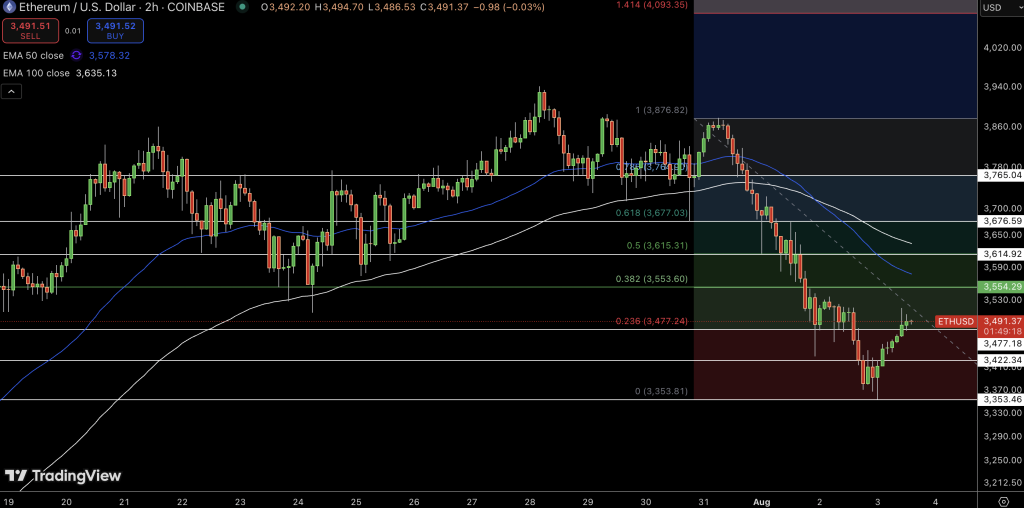Click the SELL 3,491.51 button
The height and width of the screenshot is (508, 1024).
[x=30, y=31]
